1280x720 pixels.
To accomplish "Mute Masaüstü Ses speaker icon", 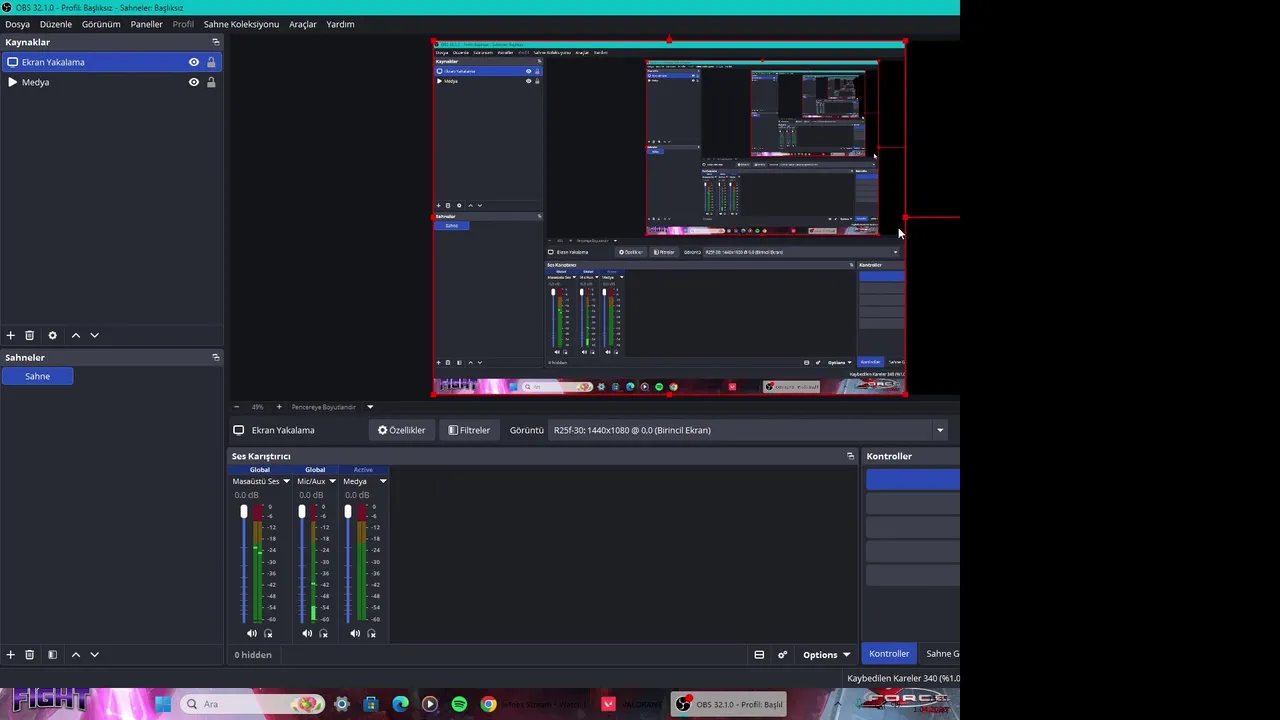I will (x=251, y=633).
